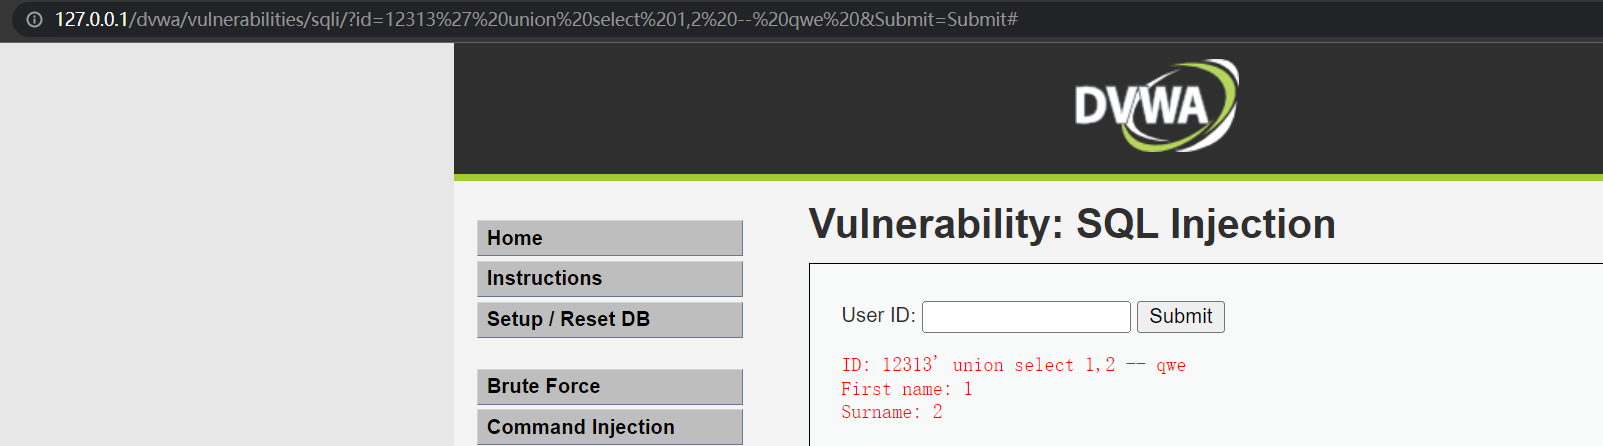Open the Command Injection vulnerability page
This screenshot has width=1603, height=446.
point(610,427)
